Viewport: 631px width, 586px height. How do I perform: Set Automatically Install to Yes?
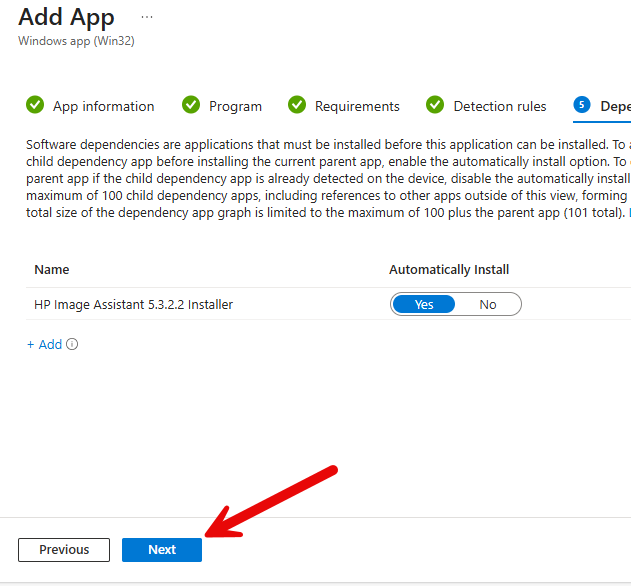click(x=424, y=304)
